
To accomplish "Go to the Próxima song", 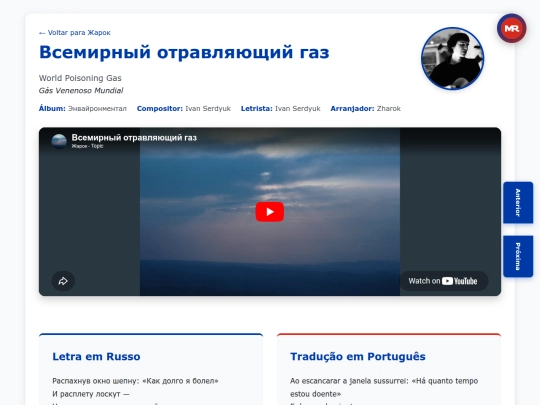I will tap(518, 256).
